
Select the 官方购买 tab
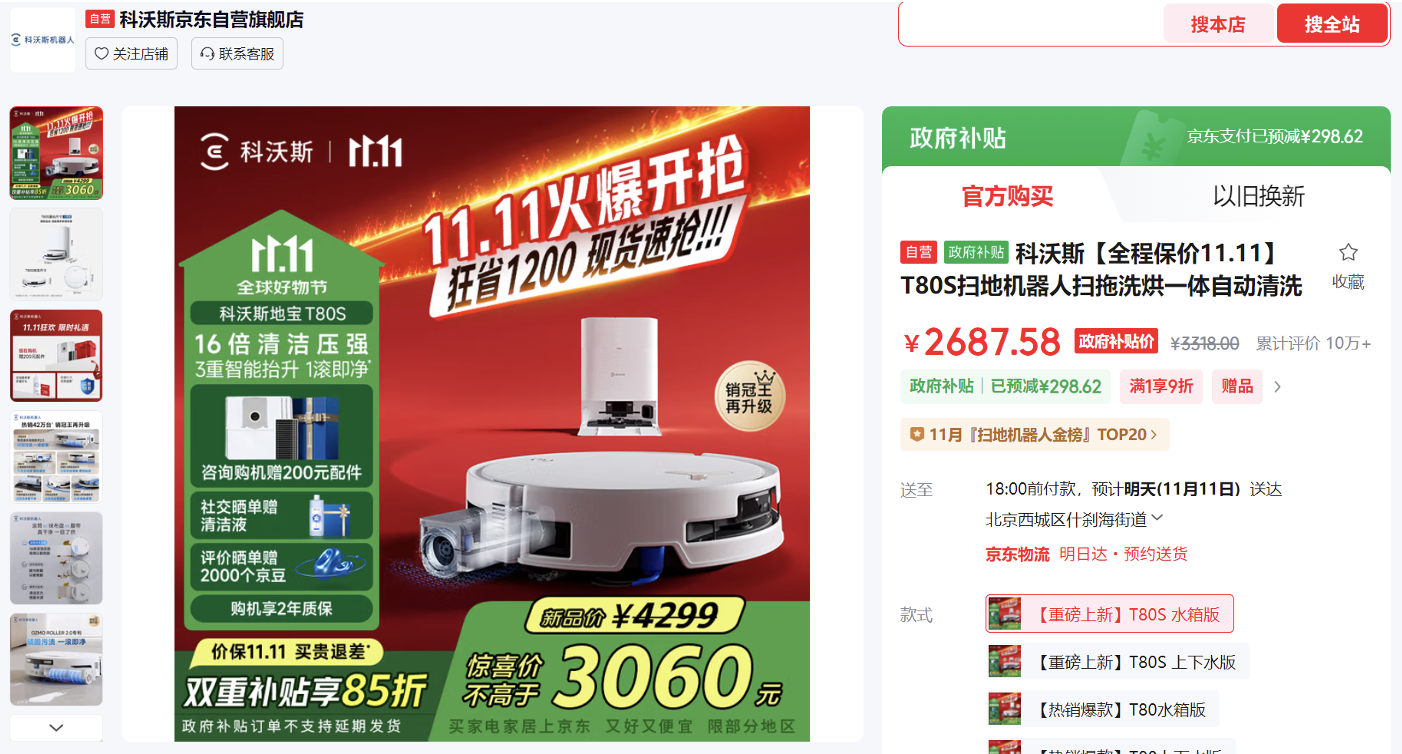point(1007,195)
